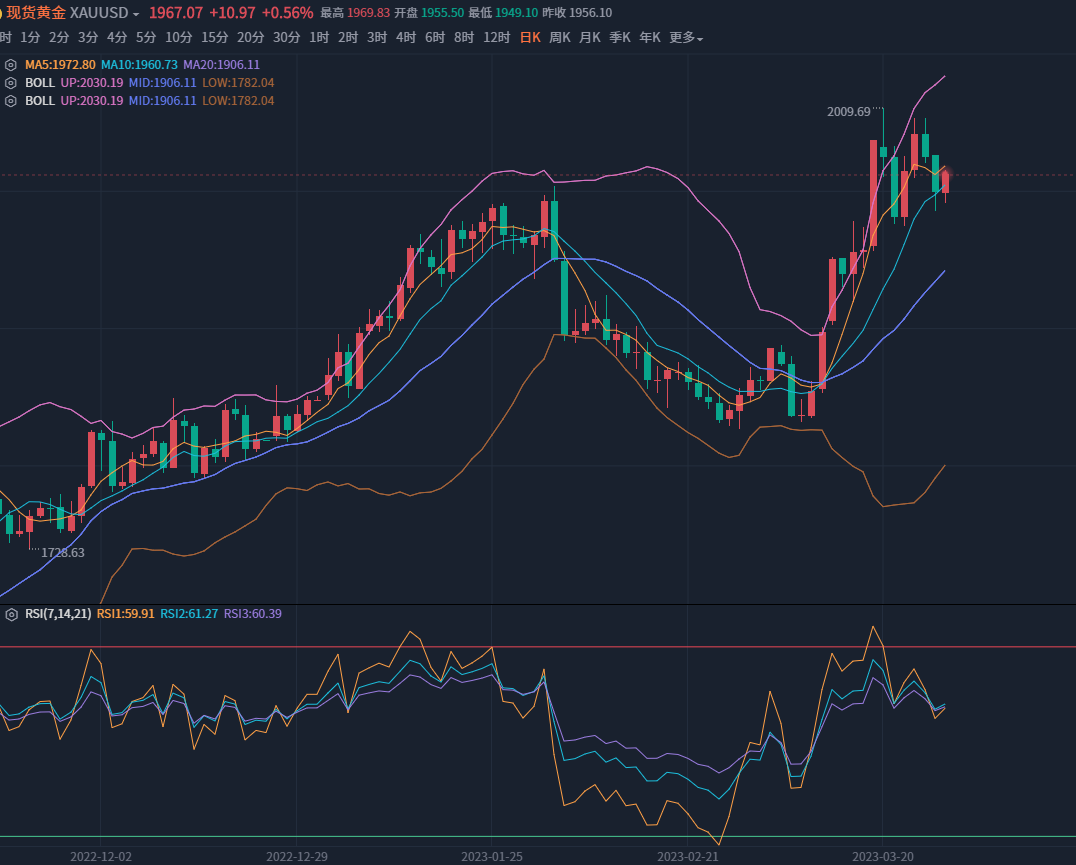This screenshot has height=865, width=1076.
Task: Select the 15分 timeframe
Action: (215, 38)
